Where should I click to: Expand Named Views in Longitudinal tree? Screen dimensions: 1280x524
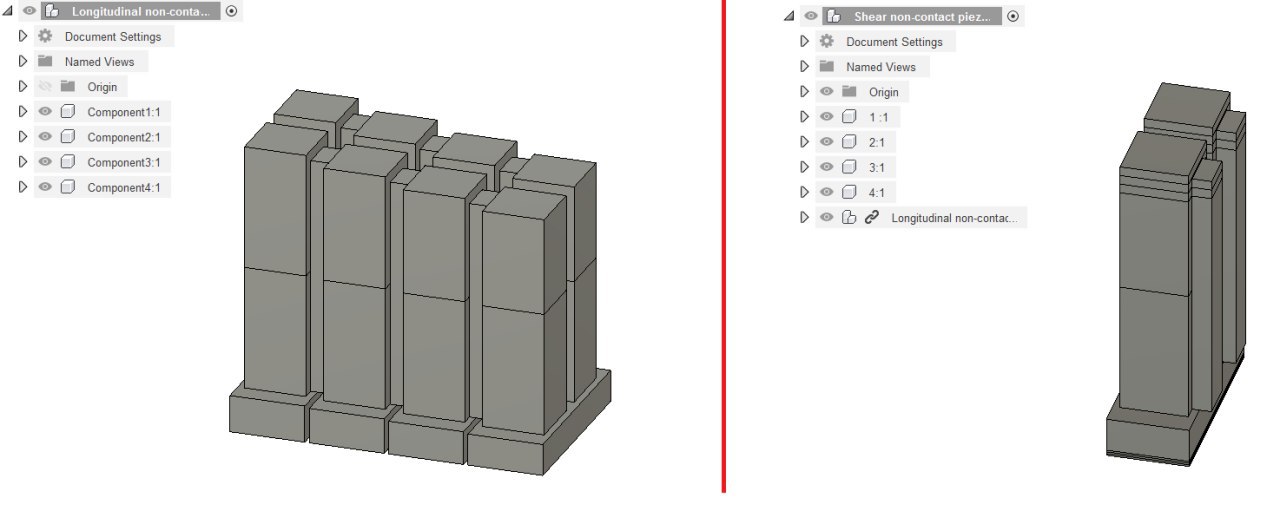point(23,61)
